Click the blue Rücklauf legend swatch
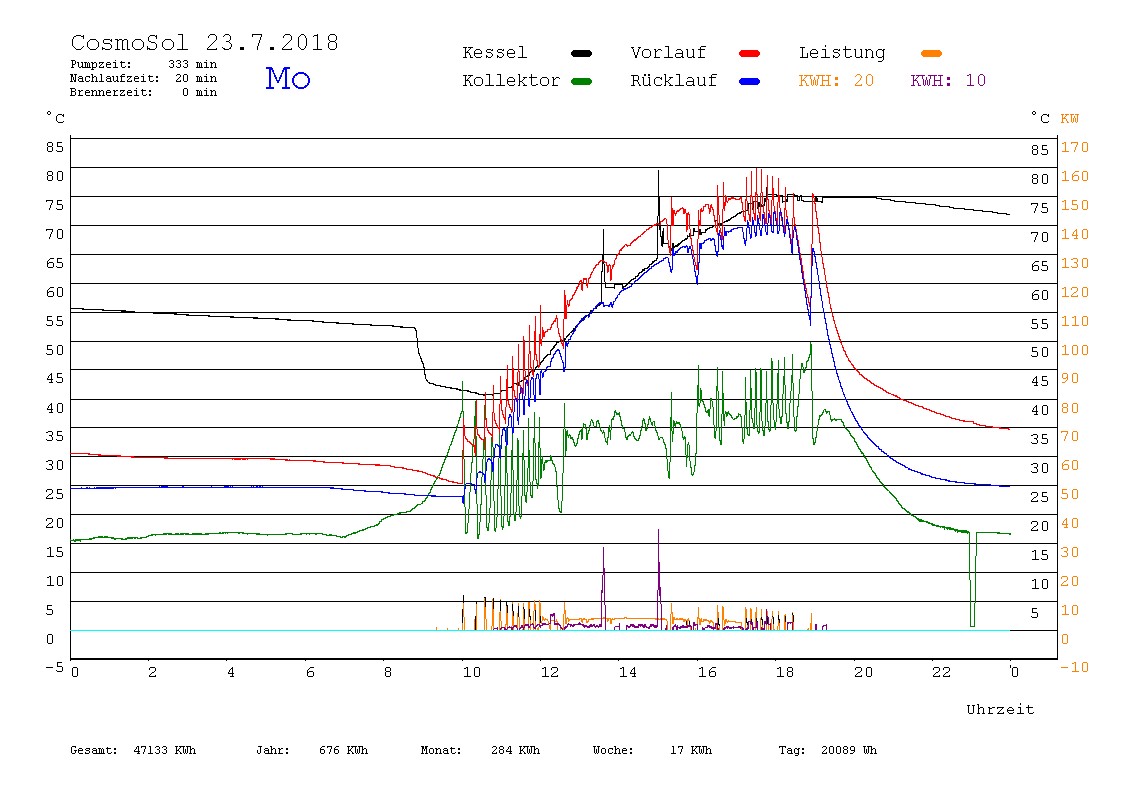Image resolution: width=1148 pixels, height=812 pixels. pos(750,81)
